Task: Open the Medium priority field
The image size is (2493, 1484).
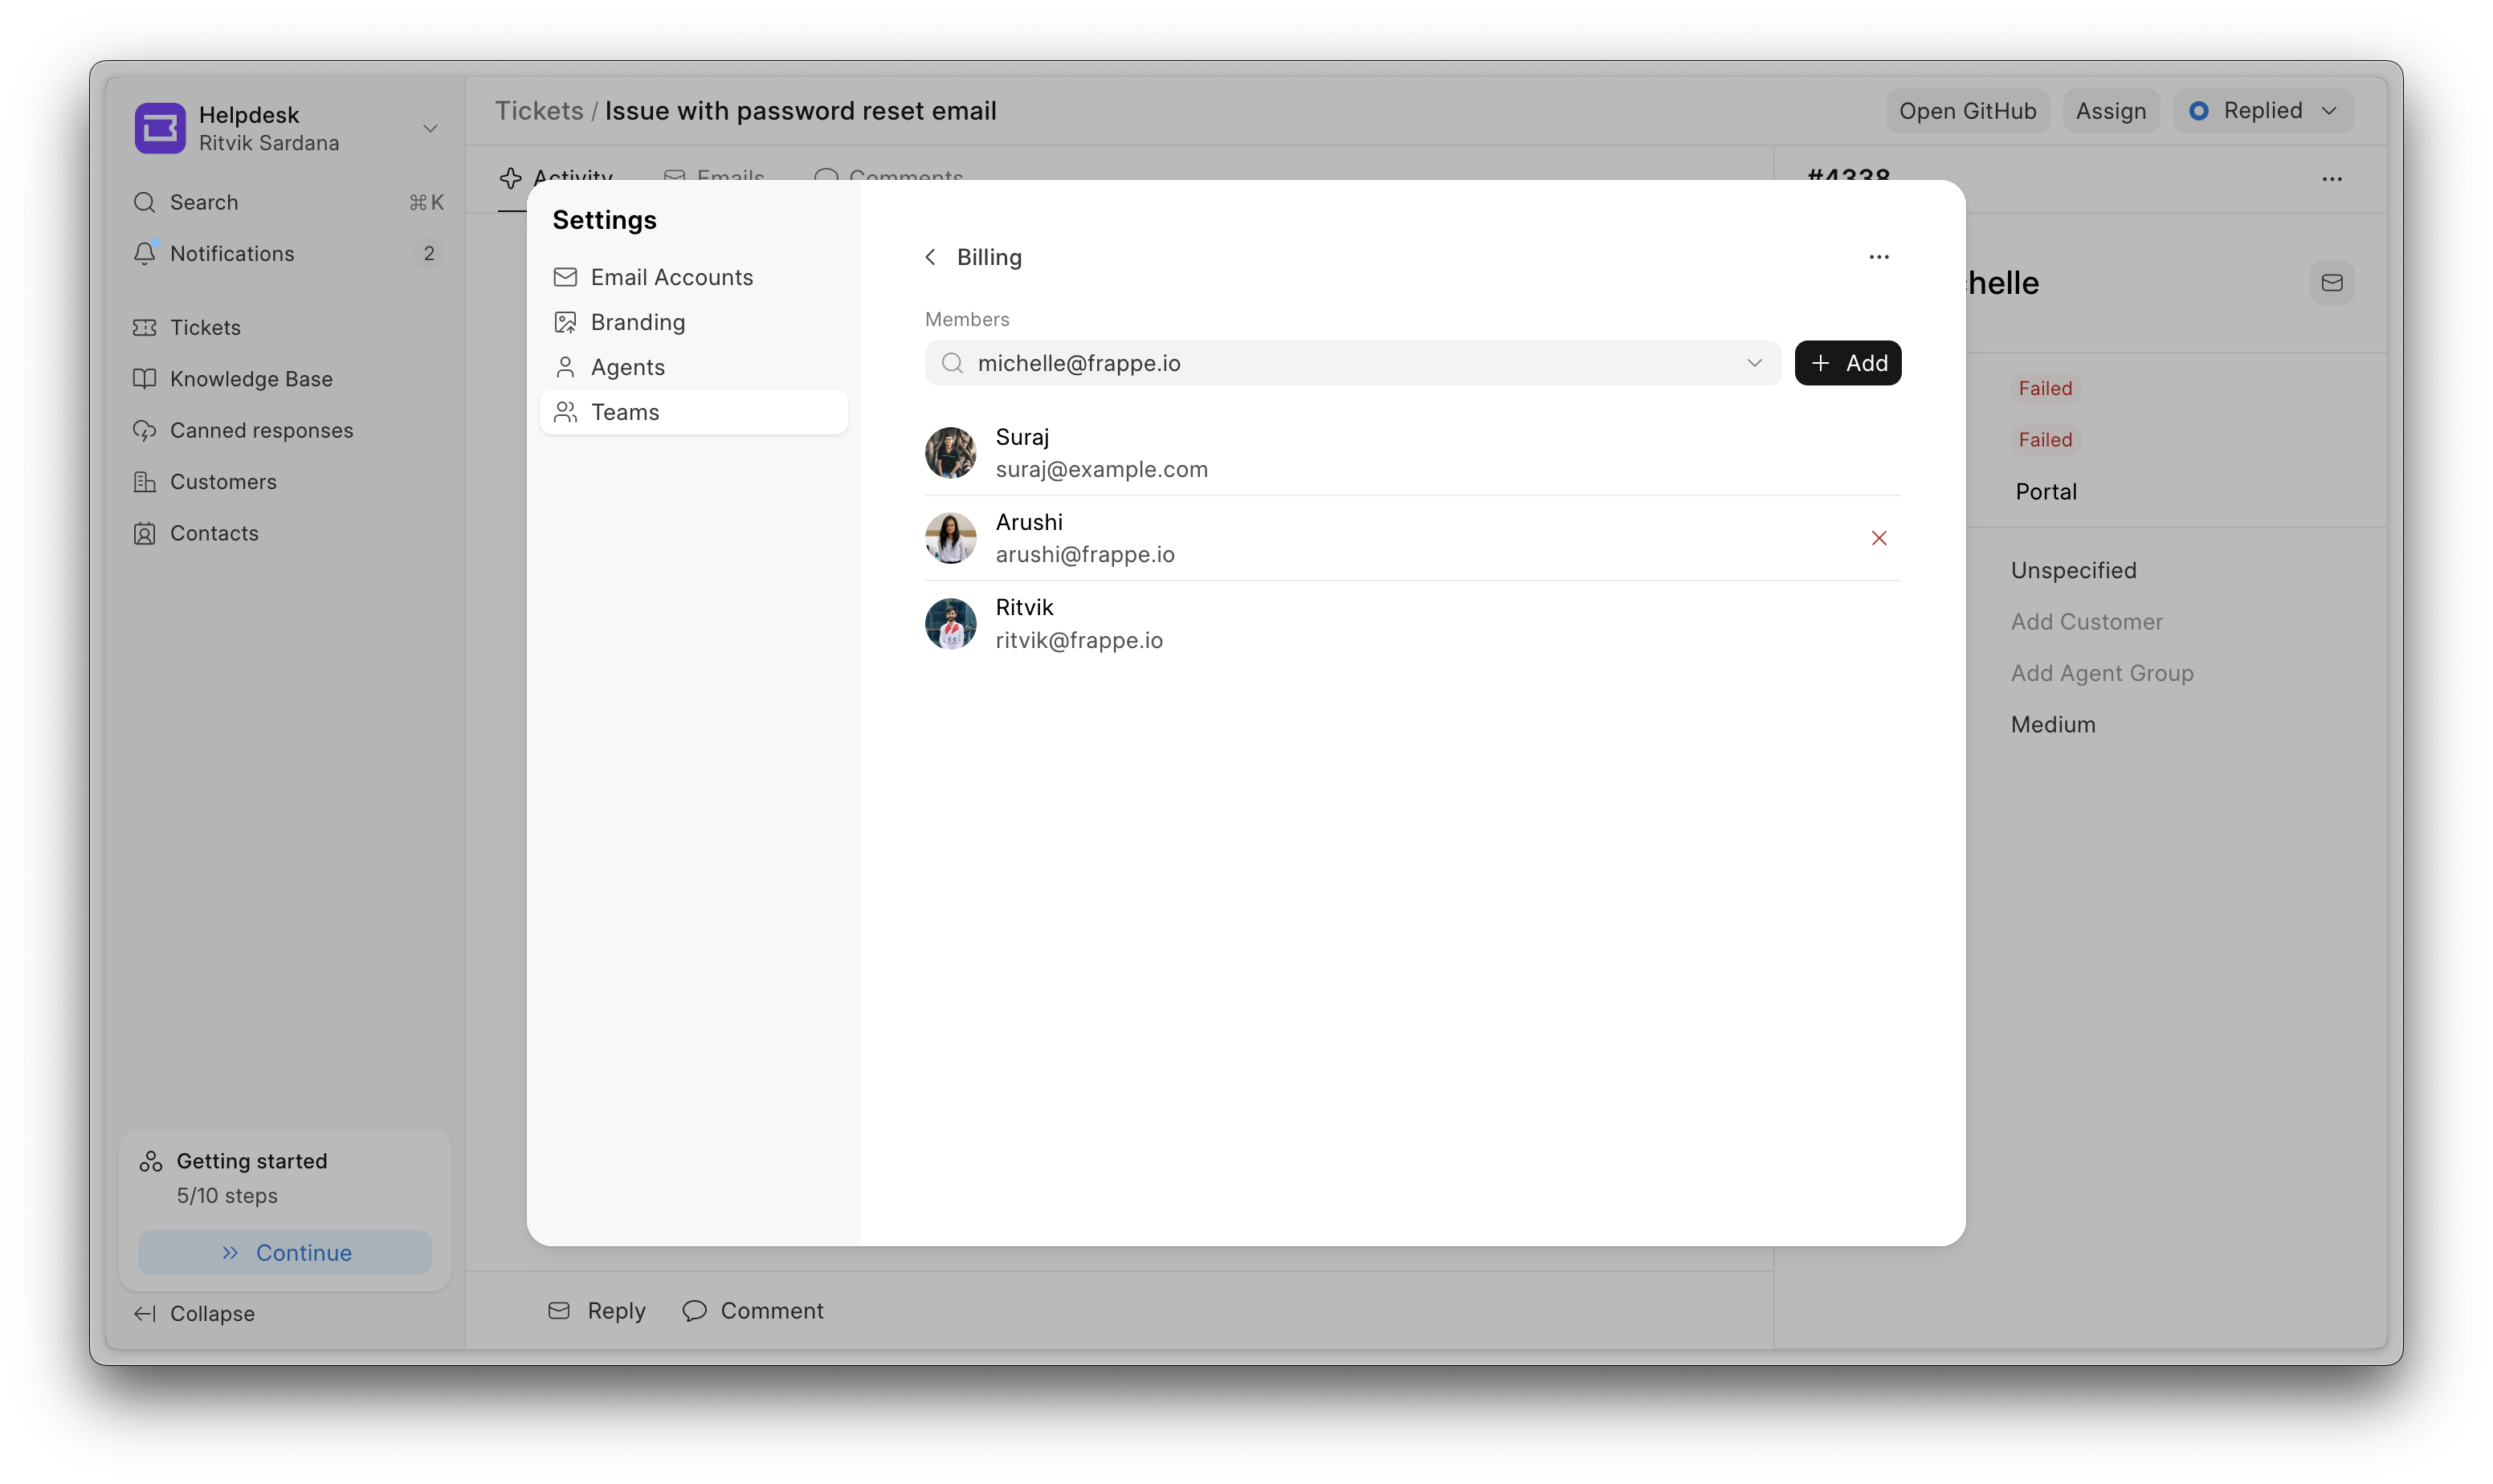Action: (x=2053, y=725)
